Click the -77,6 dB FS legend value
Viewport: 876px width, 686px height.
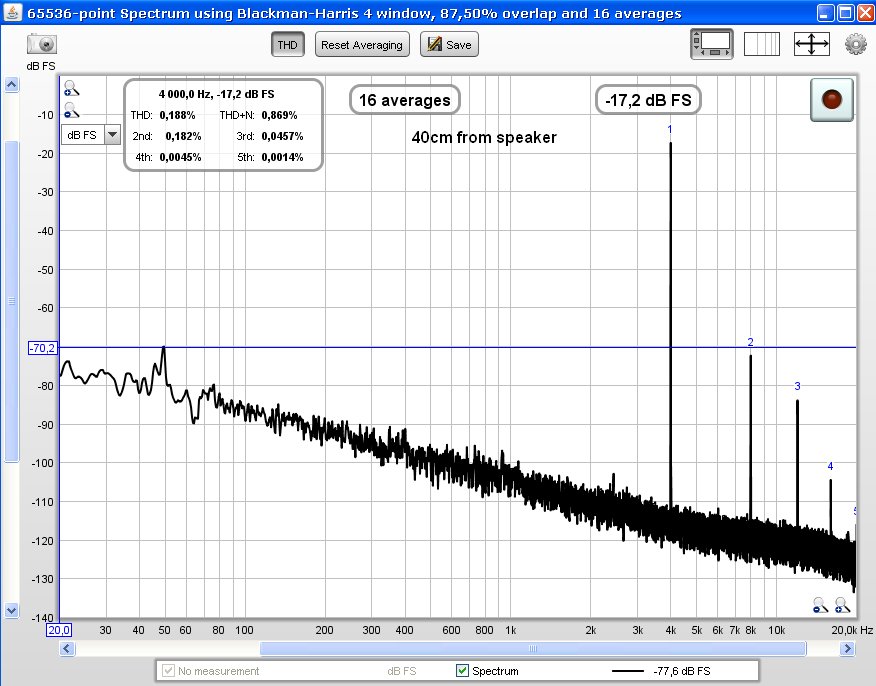[x=682, y=671]
